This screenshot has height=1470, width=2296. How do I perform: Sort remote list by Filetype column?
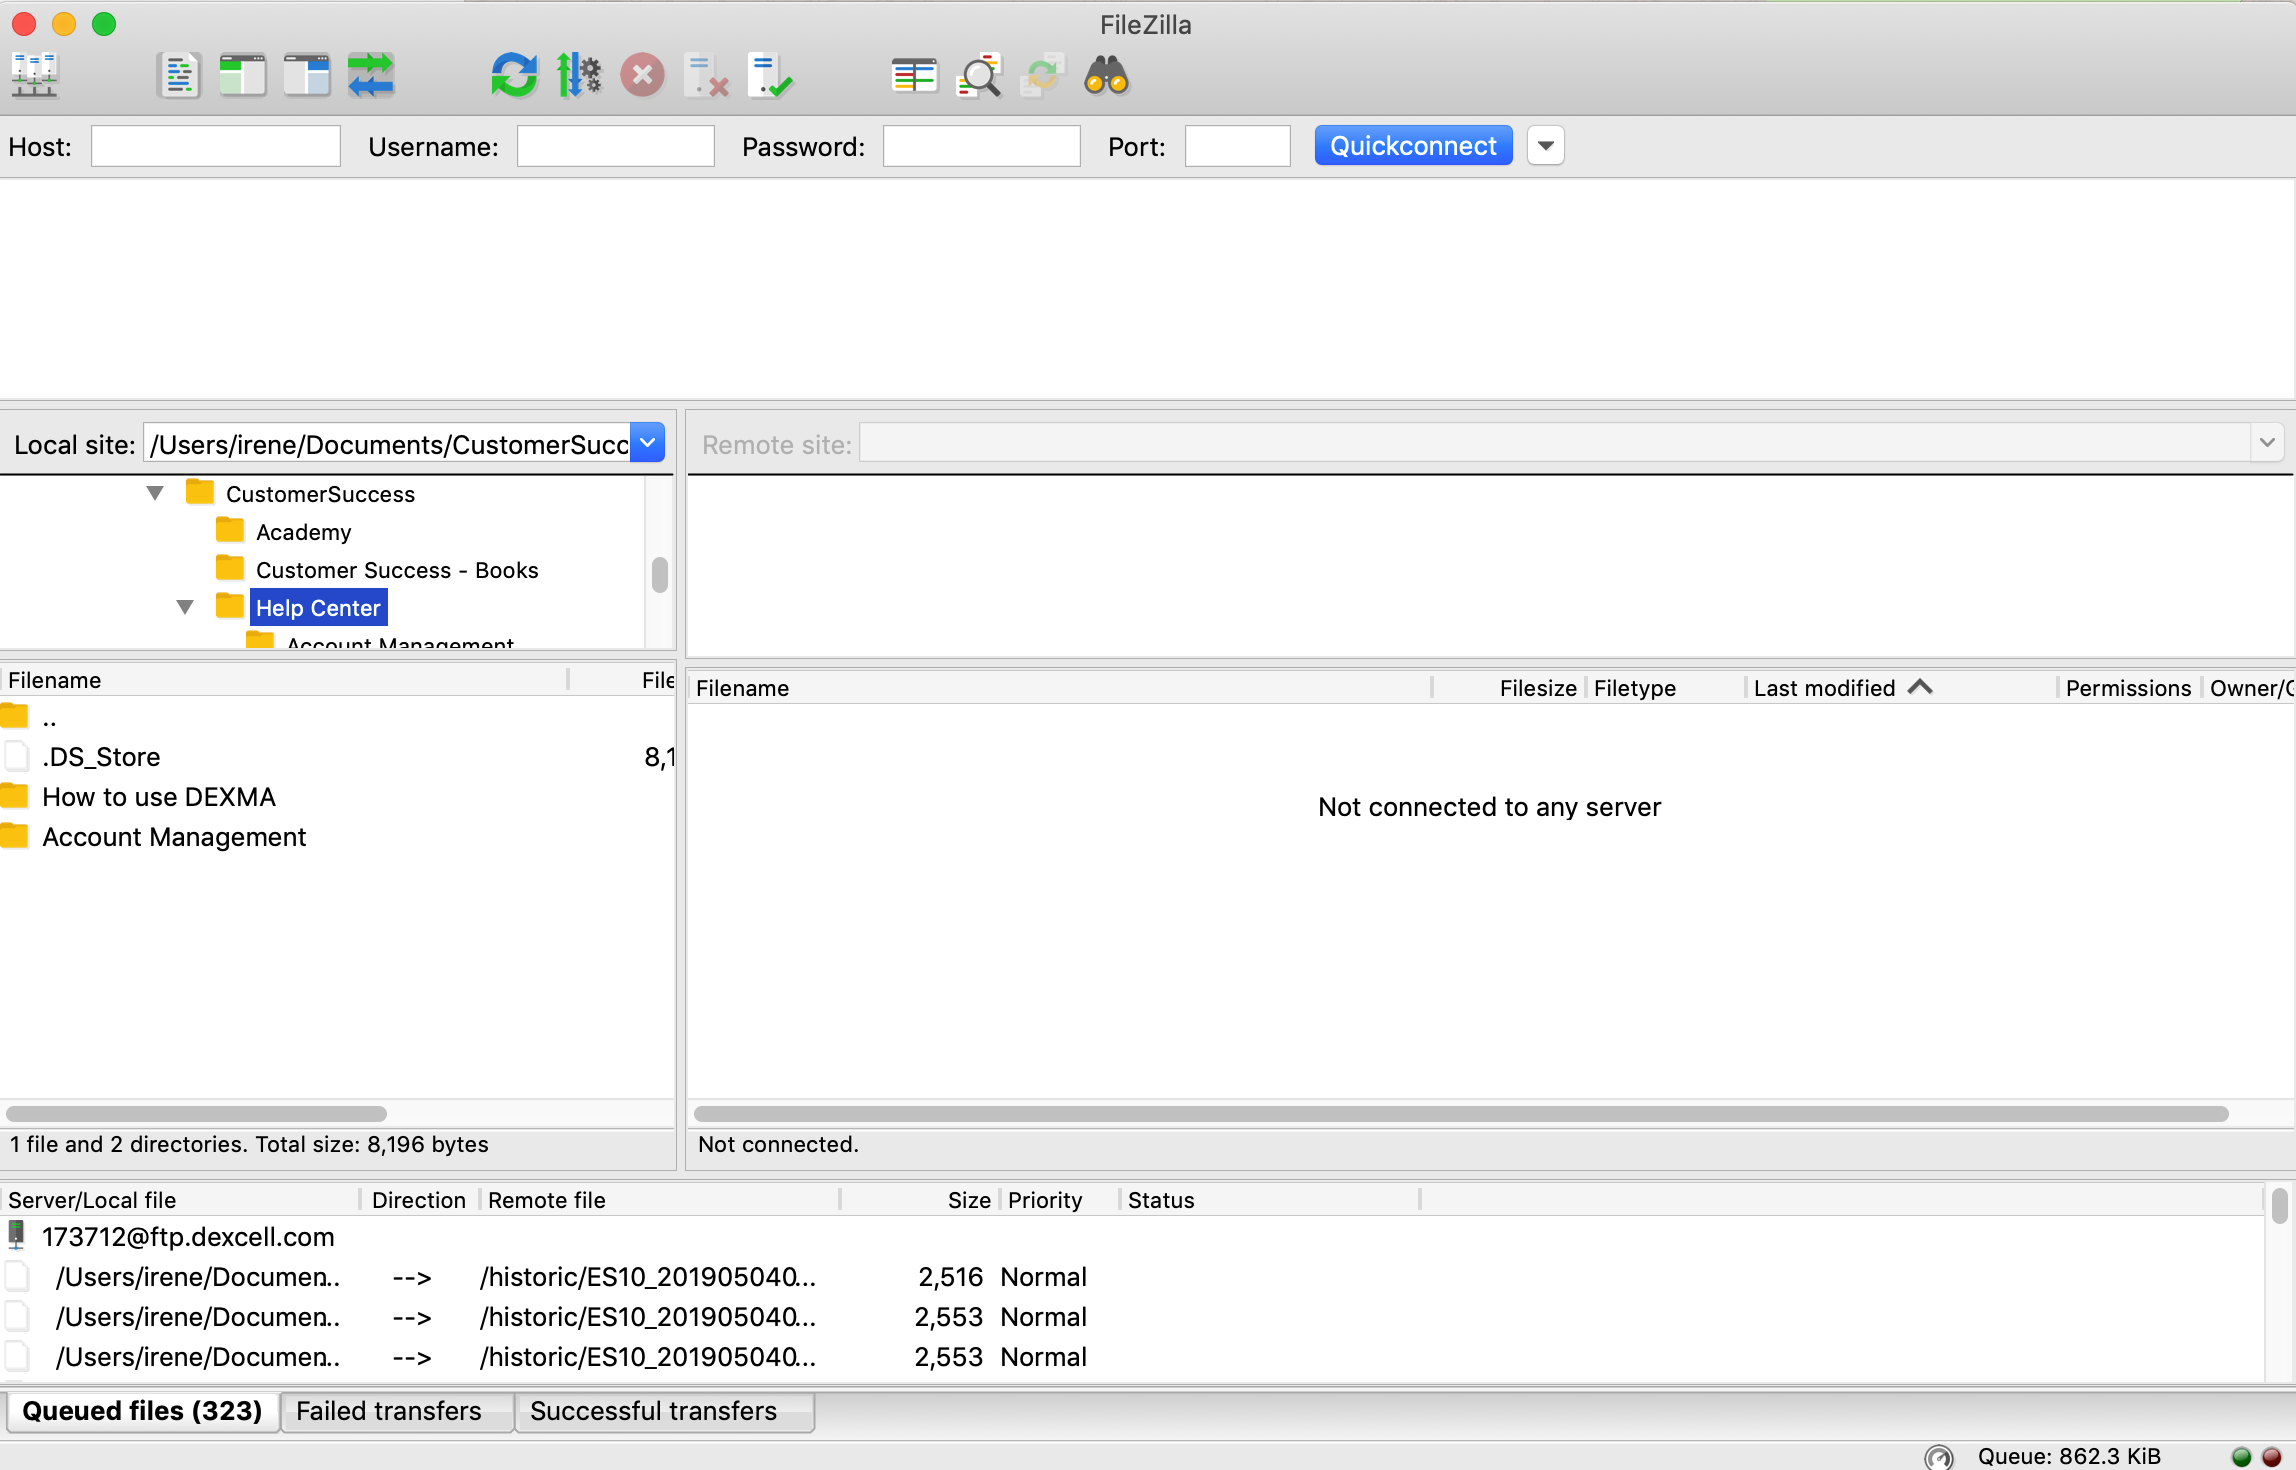click(1665, 688)
